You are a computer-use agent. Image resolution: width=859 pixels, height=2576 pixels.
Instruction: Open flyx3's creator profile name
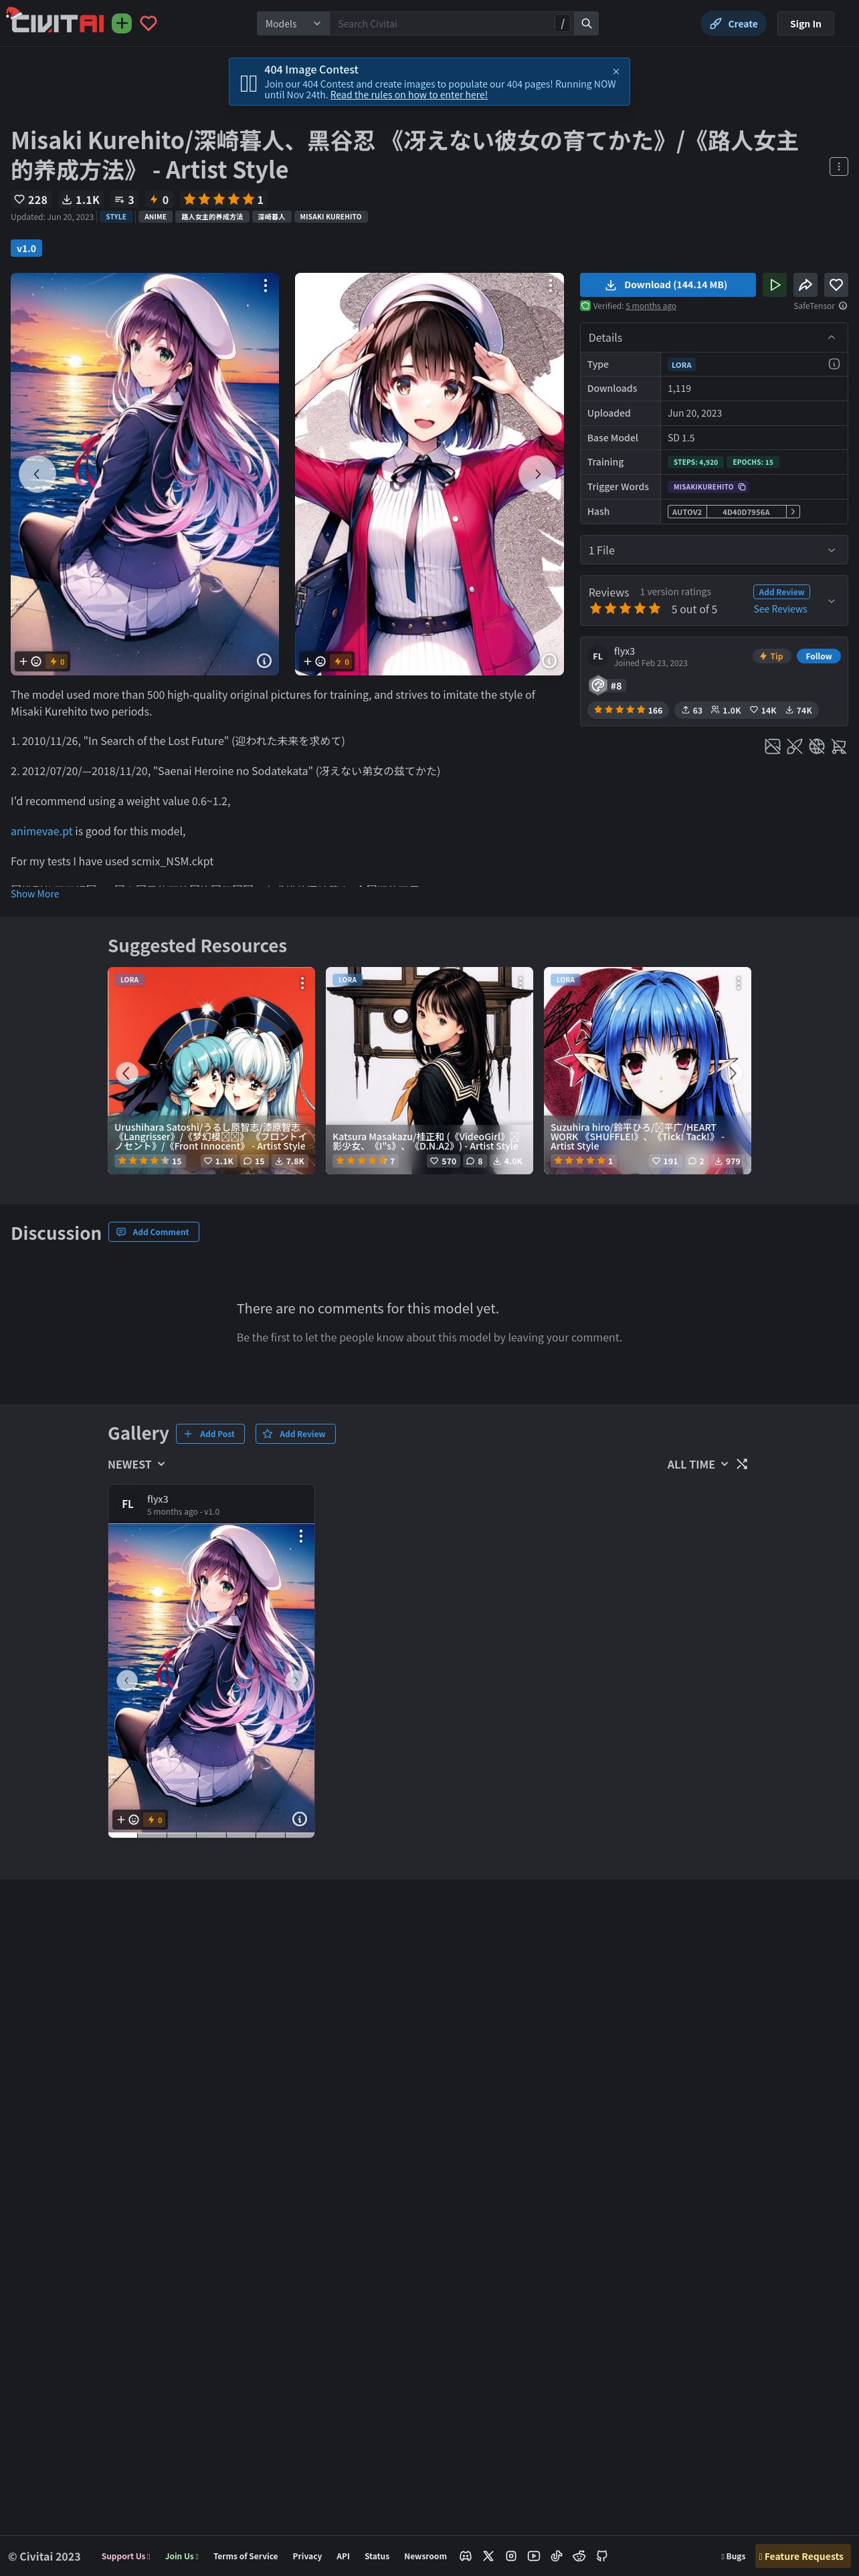624,651
